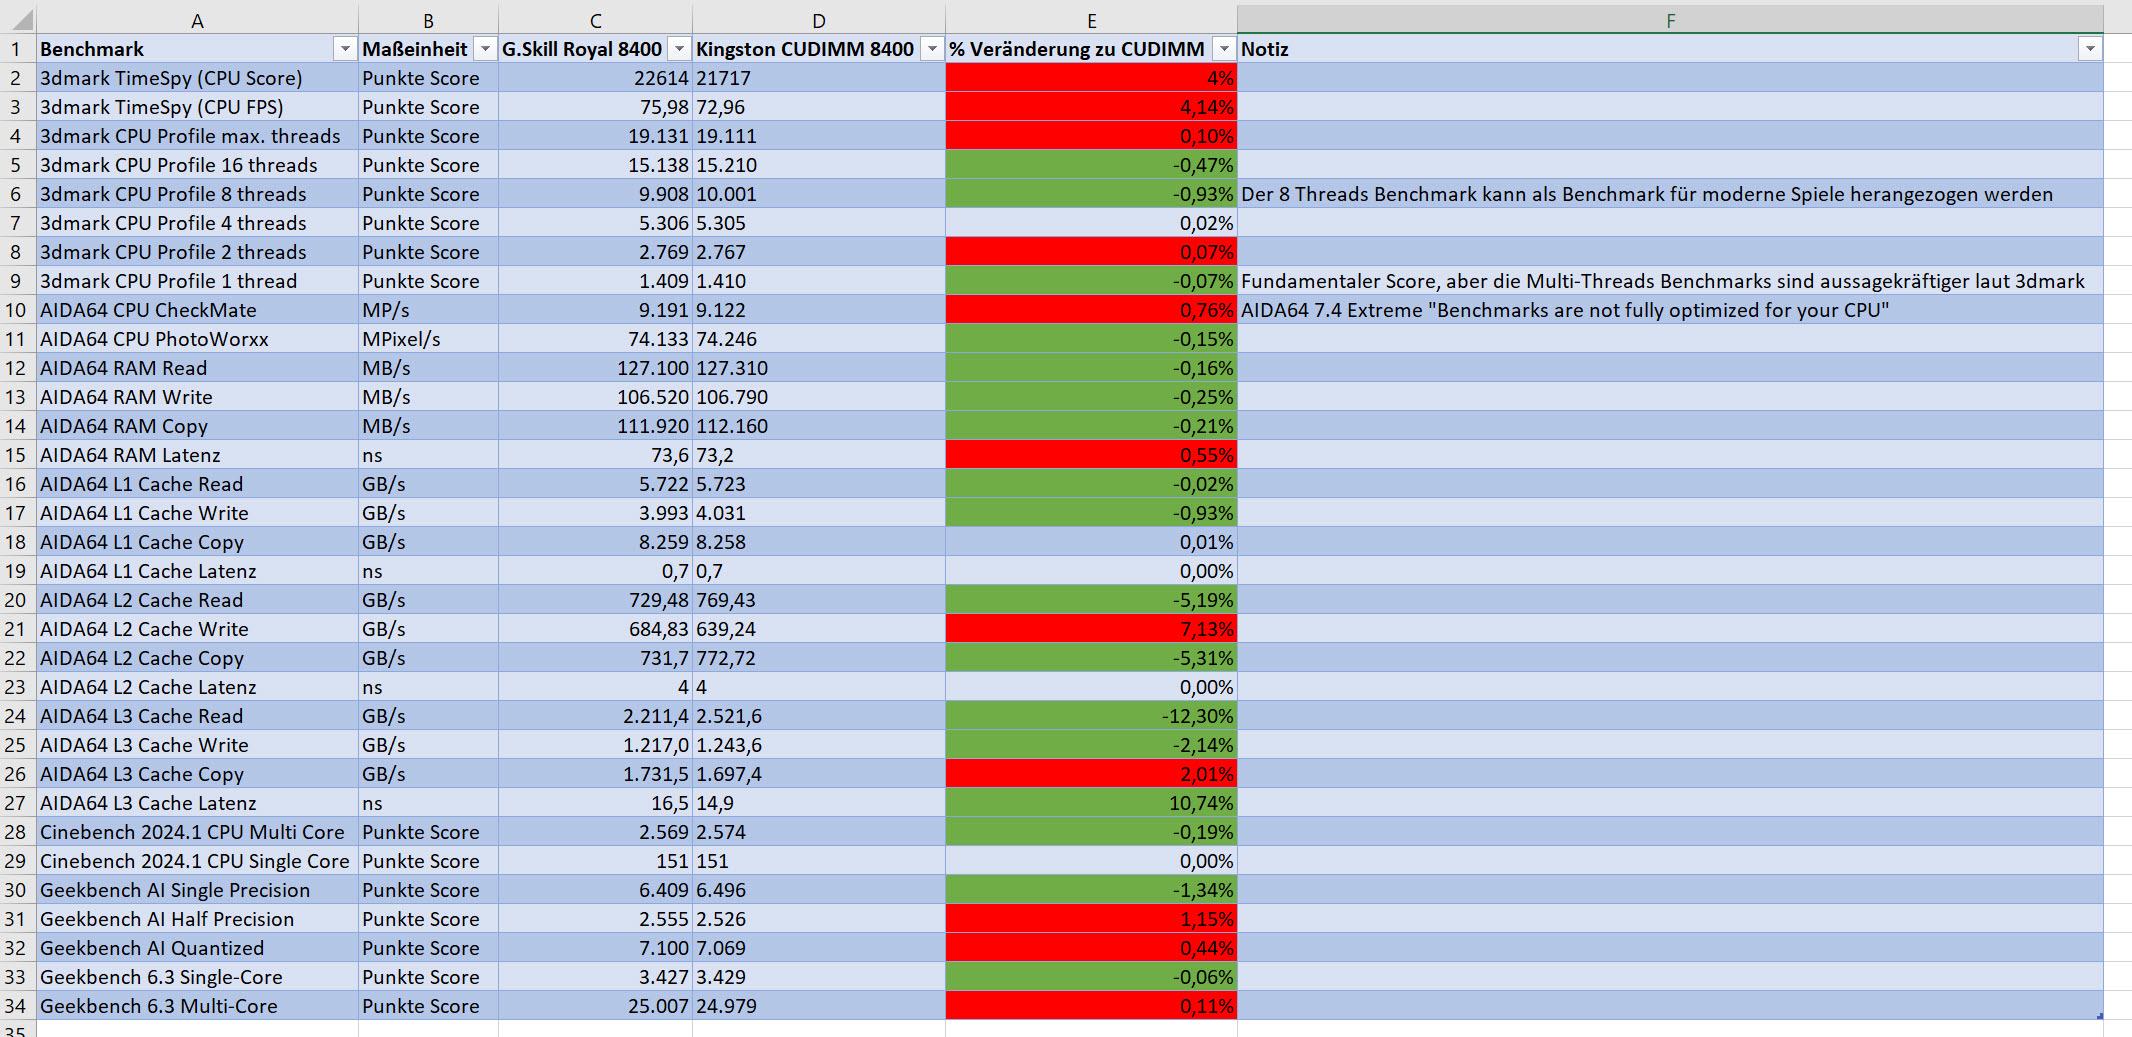Viewport: 2132px width, 1037px height.
Task: Select the "AIDA64 CPU CheckMate" cell
Action: click(x=197, y=310)
